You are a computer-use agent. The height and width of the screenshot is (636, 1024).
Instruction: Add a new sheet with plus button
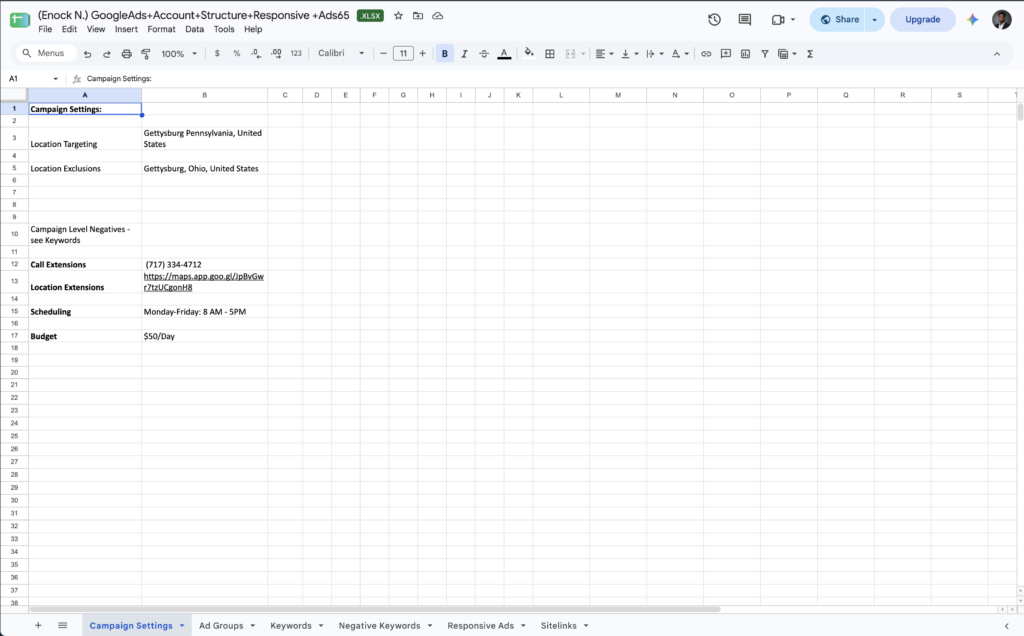(38, 626)
